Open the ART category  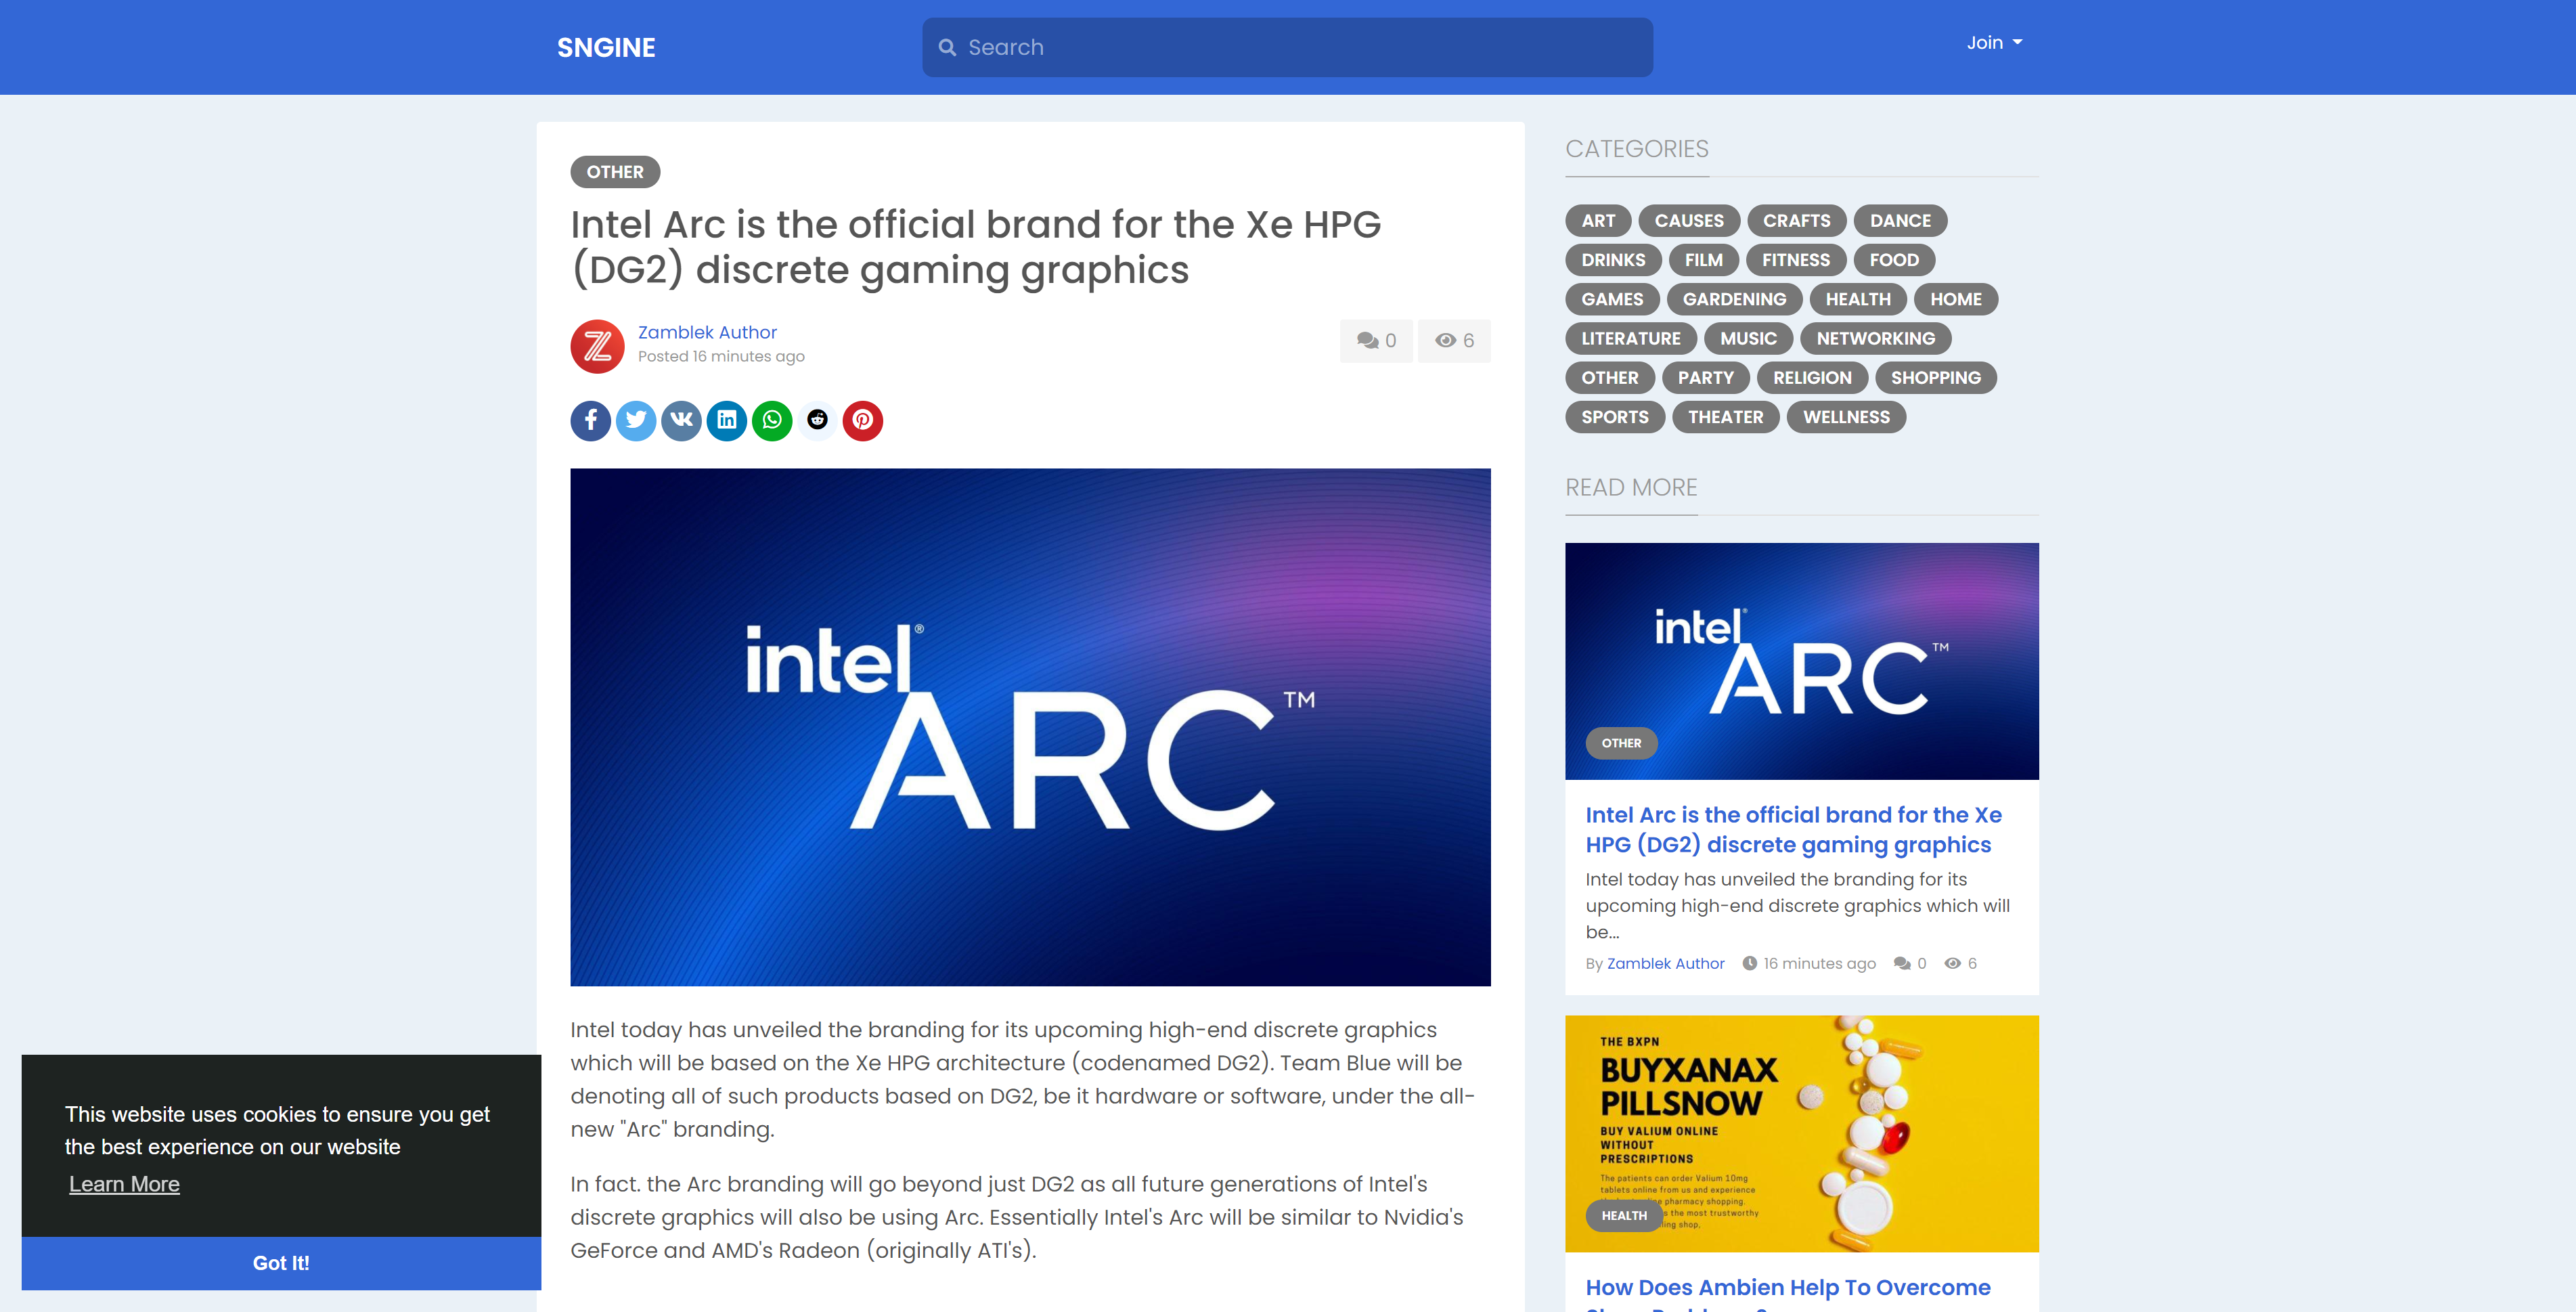click(1598, 221)
